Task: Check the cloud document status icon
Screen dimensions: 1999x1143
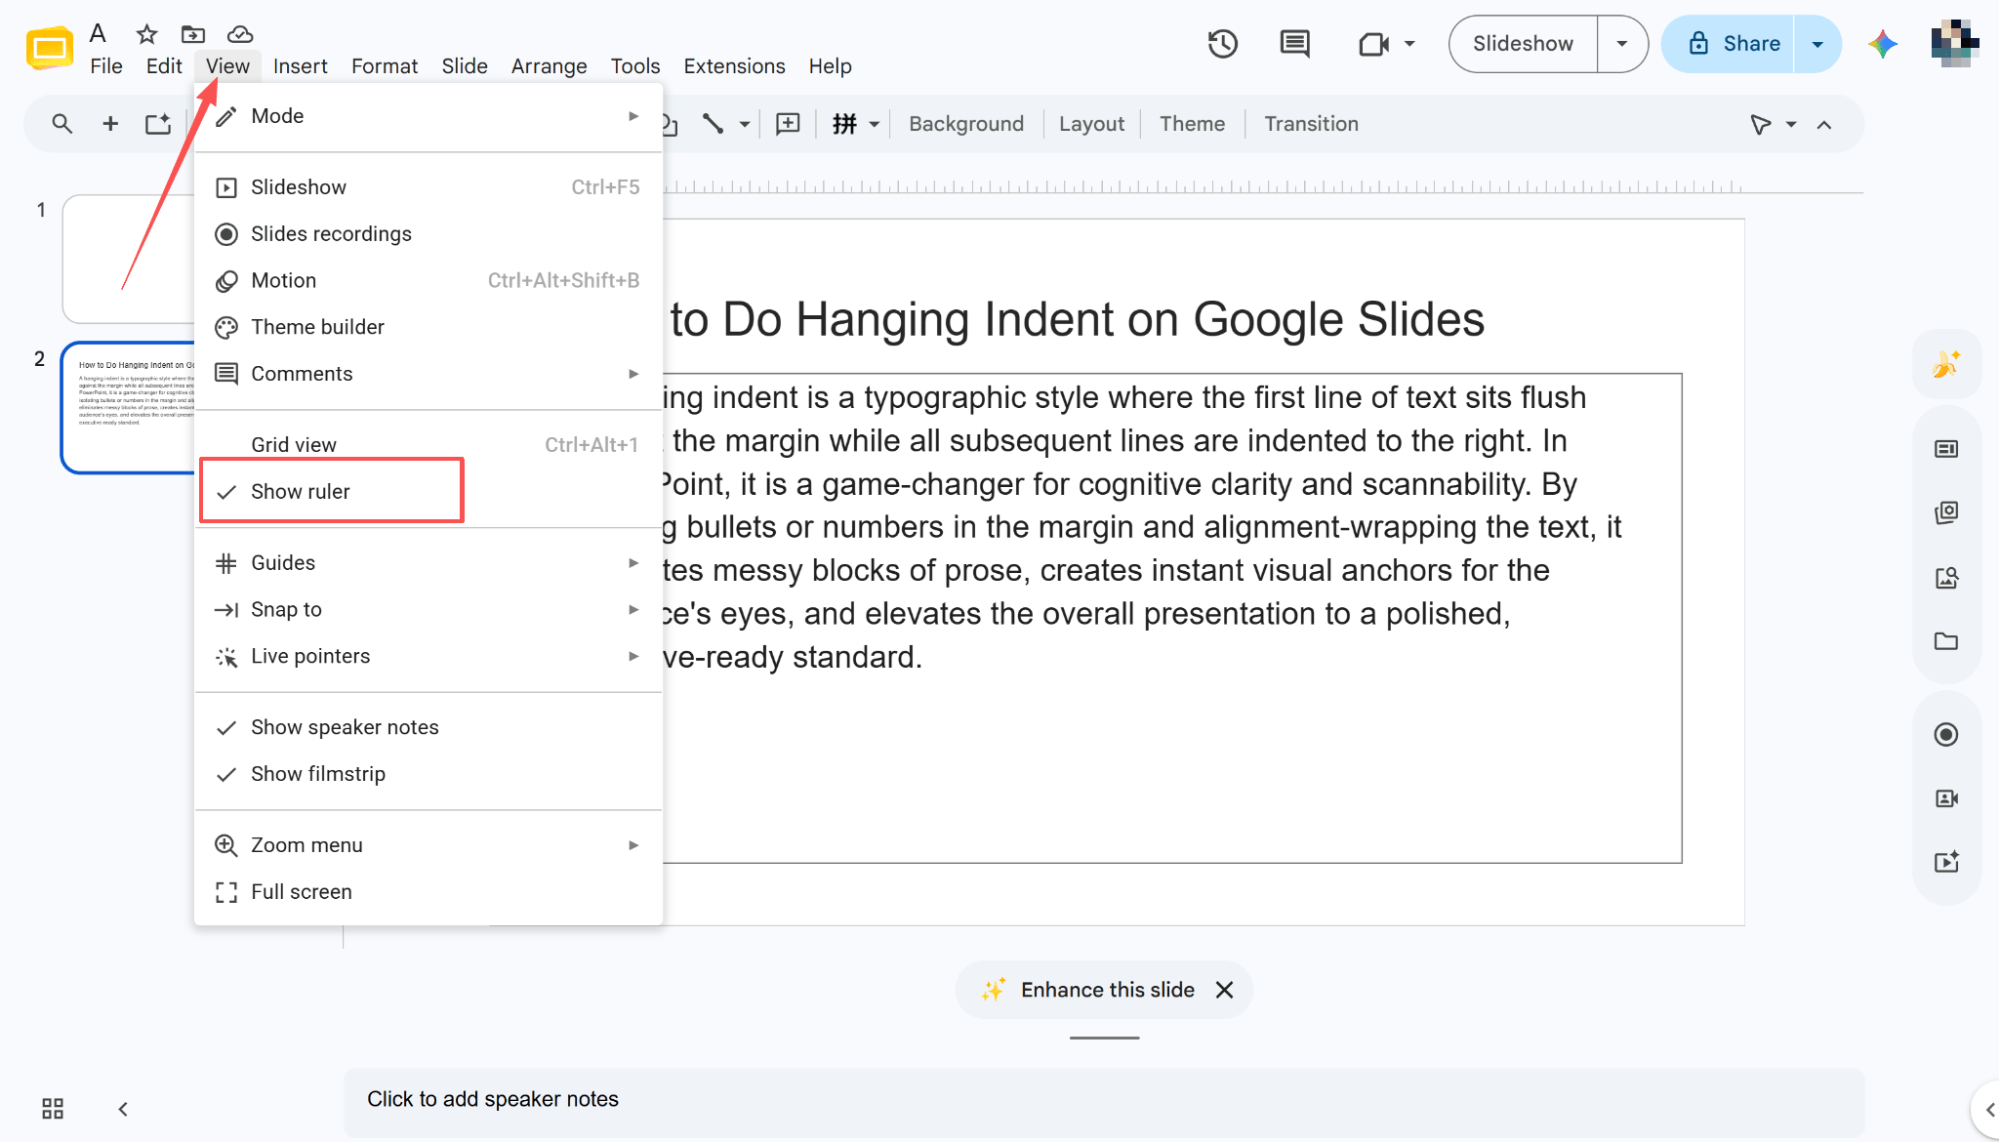Action: click(240, 34)
